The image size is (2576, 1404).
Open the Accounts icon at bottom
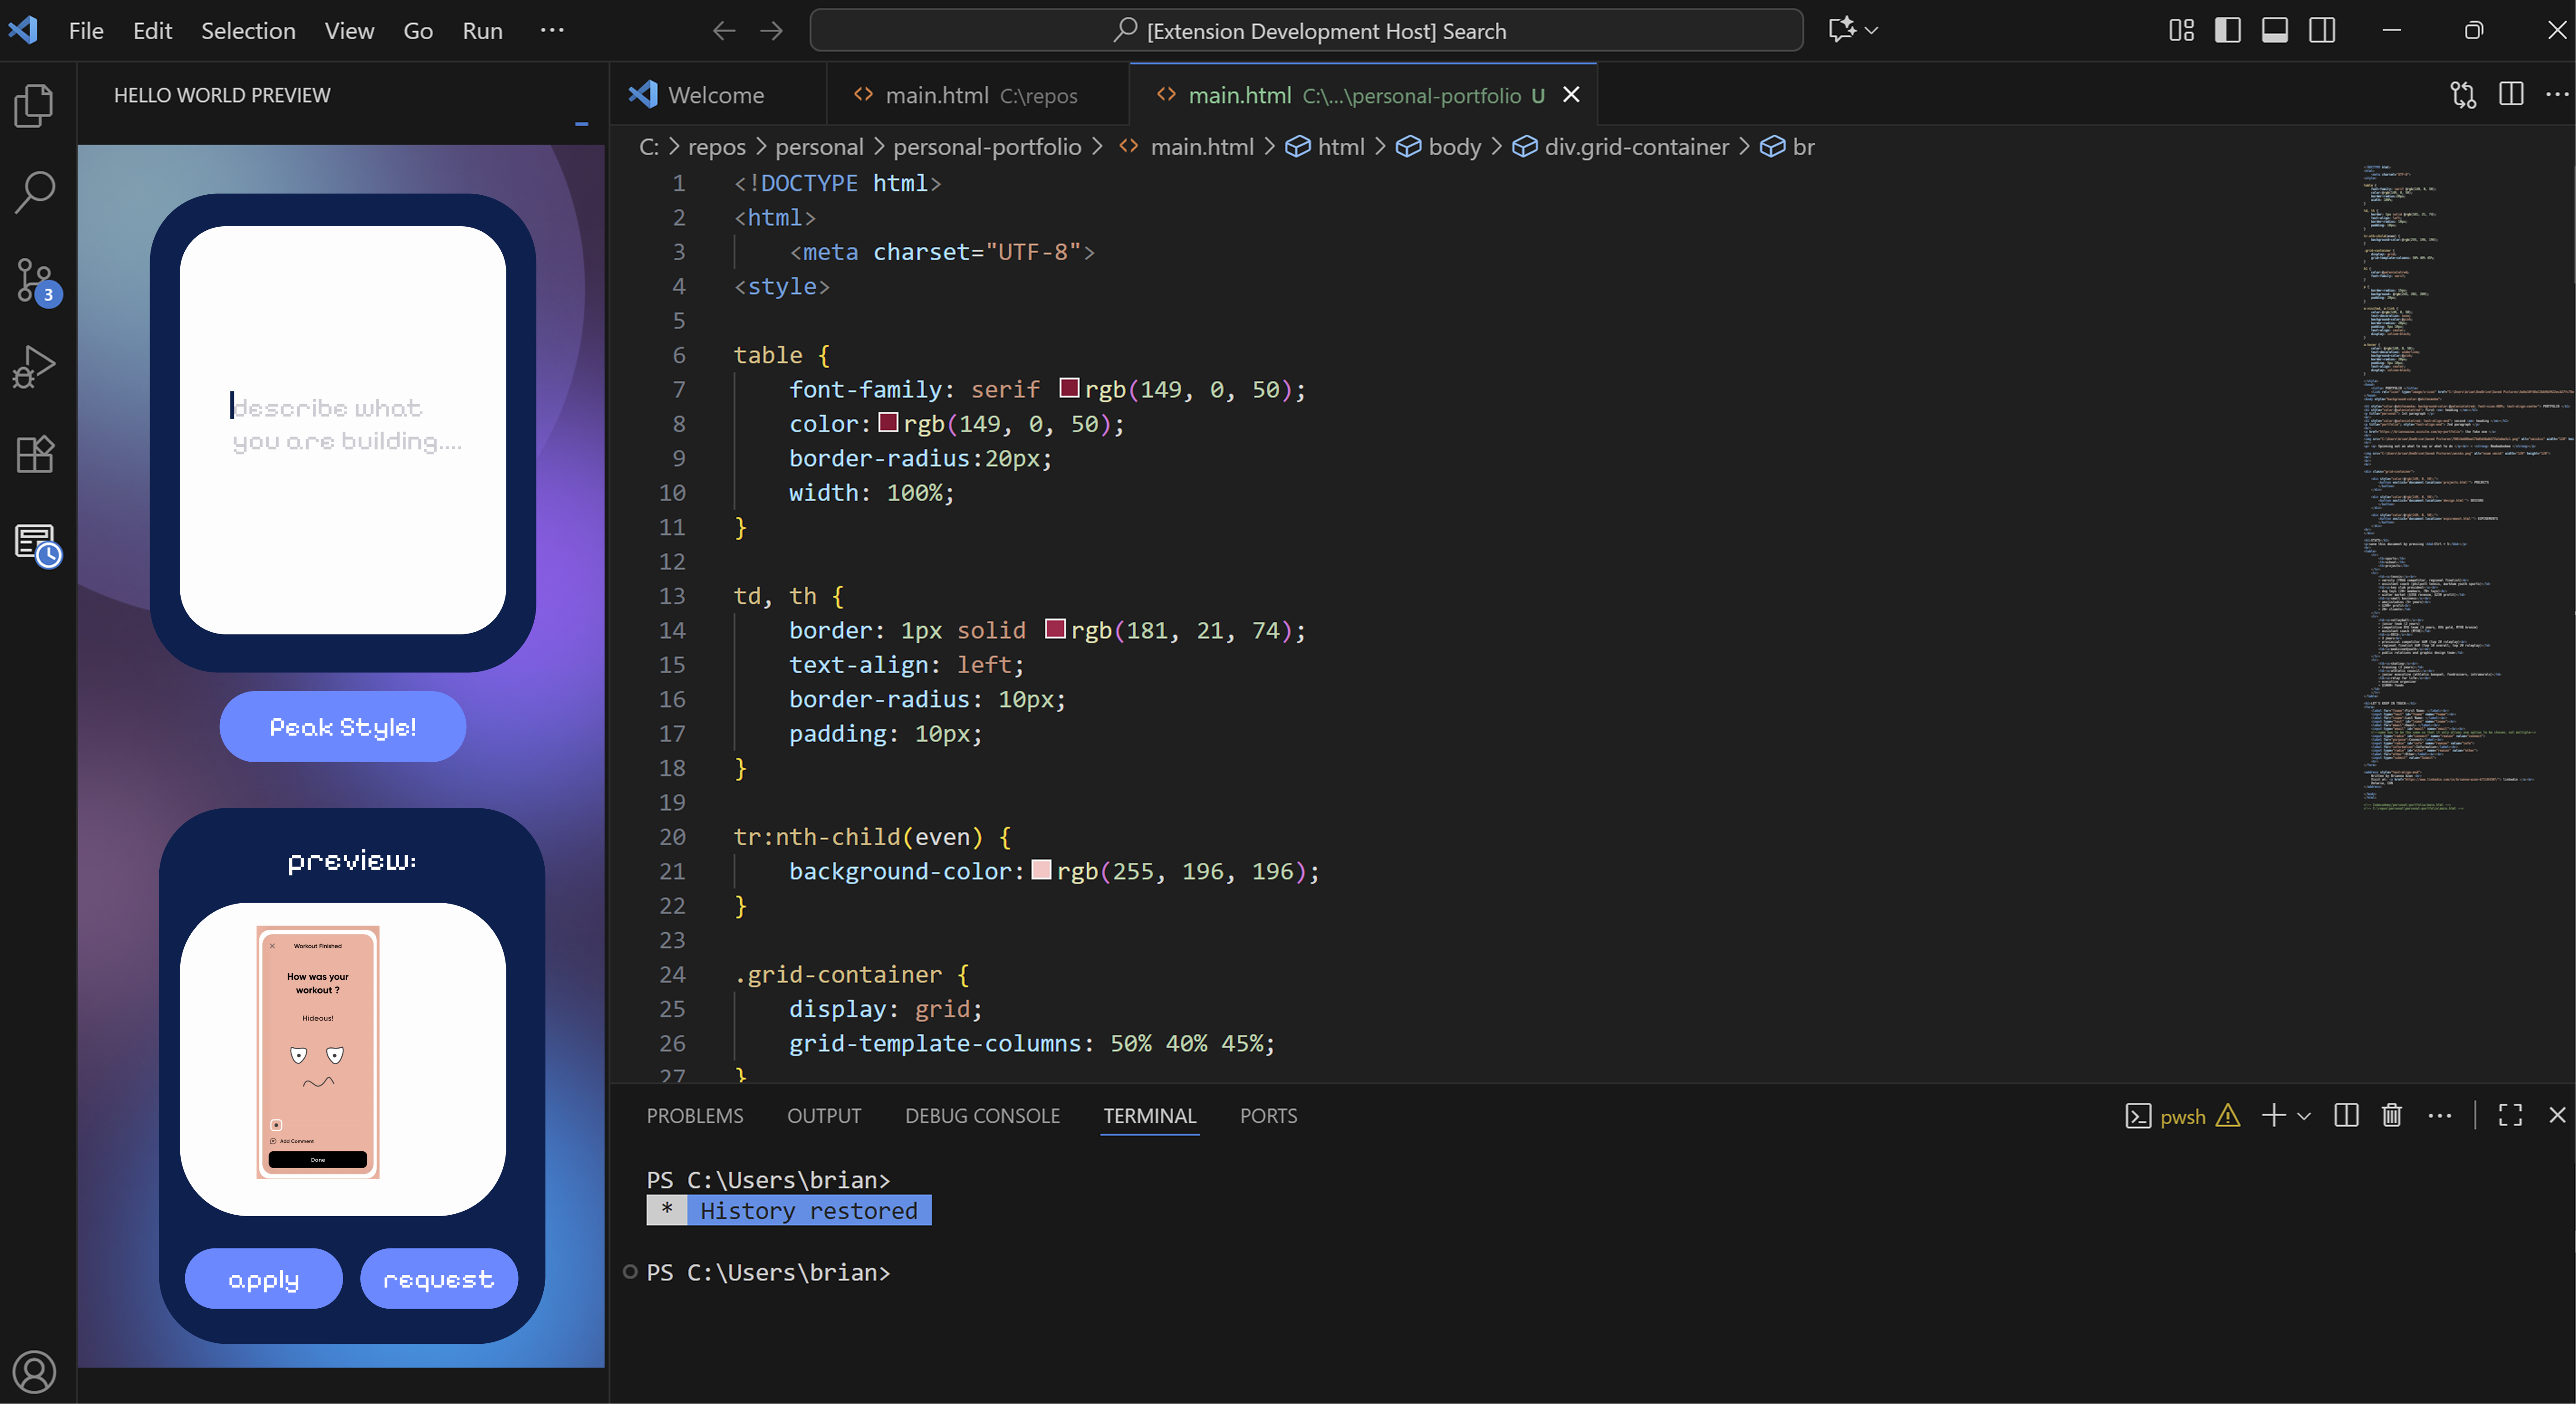click(35, 1371)
